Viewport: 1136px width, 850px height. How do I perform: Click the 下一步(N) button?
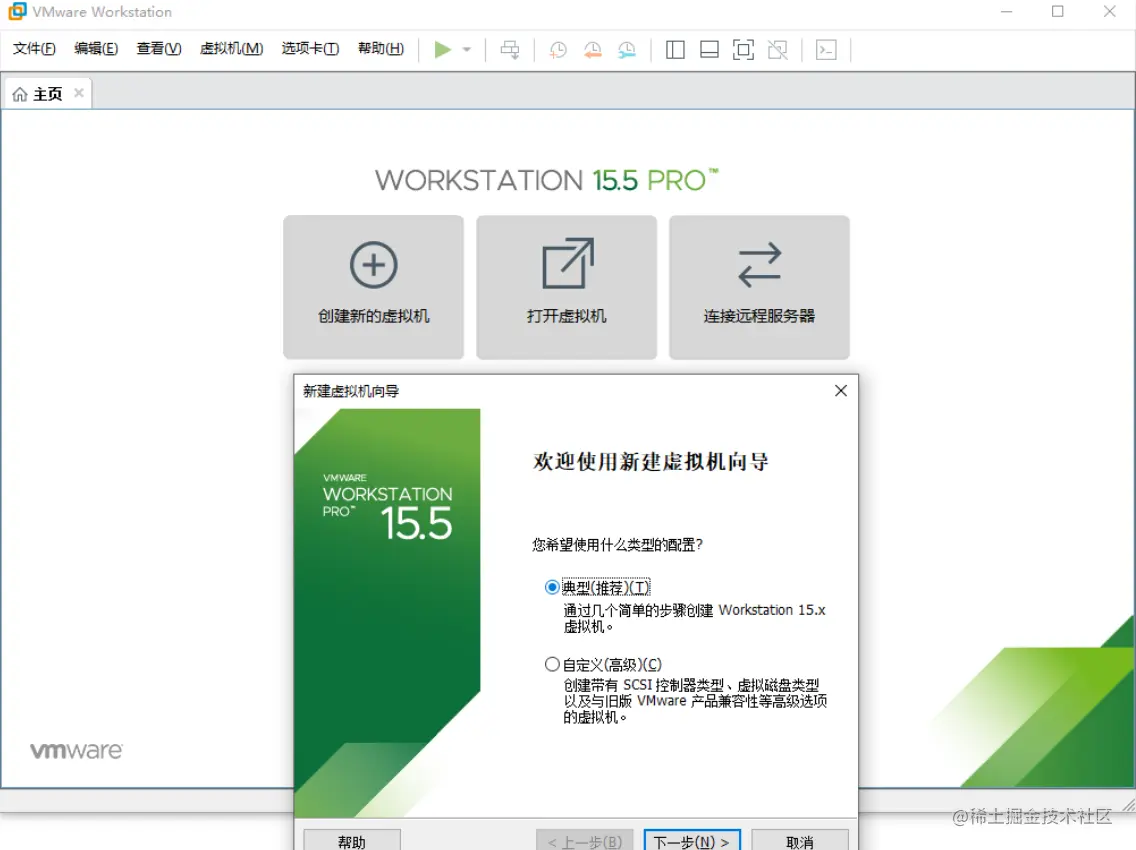click(x=692, y=841)
